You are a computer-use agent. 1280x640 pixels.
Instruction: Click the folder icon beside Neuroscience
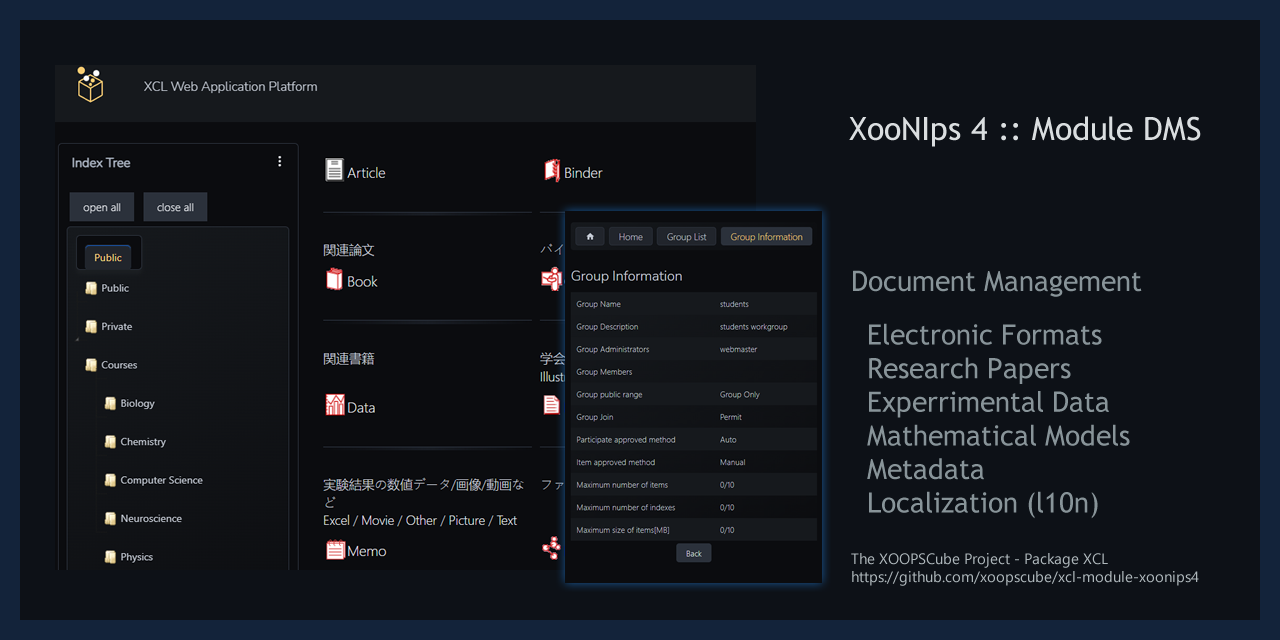[x=110, y=518]
